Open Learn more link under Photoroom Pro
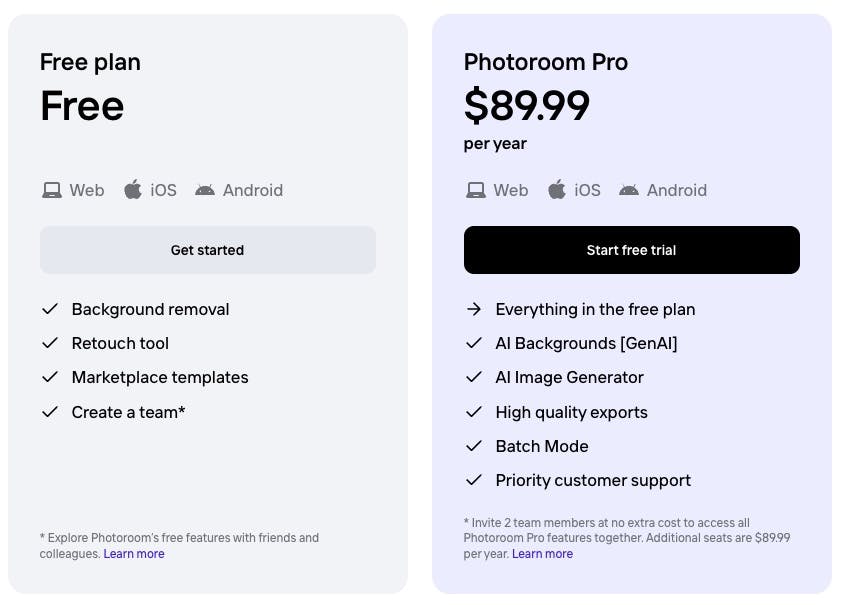This screenshot has width=846, height=605. [x=542, y=554]
